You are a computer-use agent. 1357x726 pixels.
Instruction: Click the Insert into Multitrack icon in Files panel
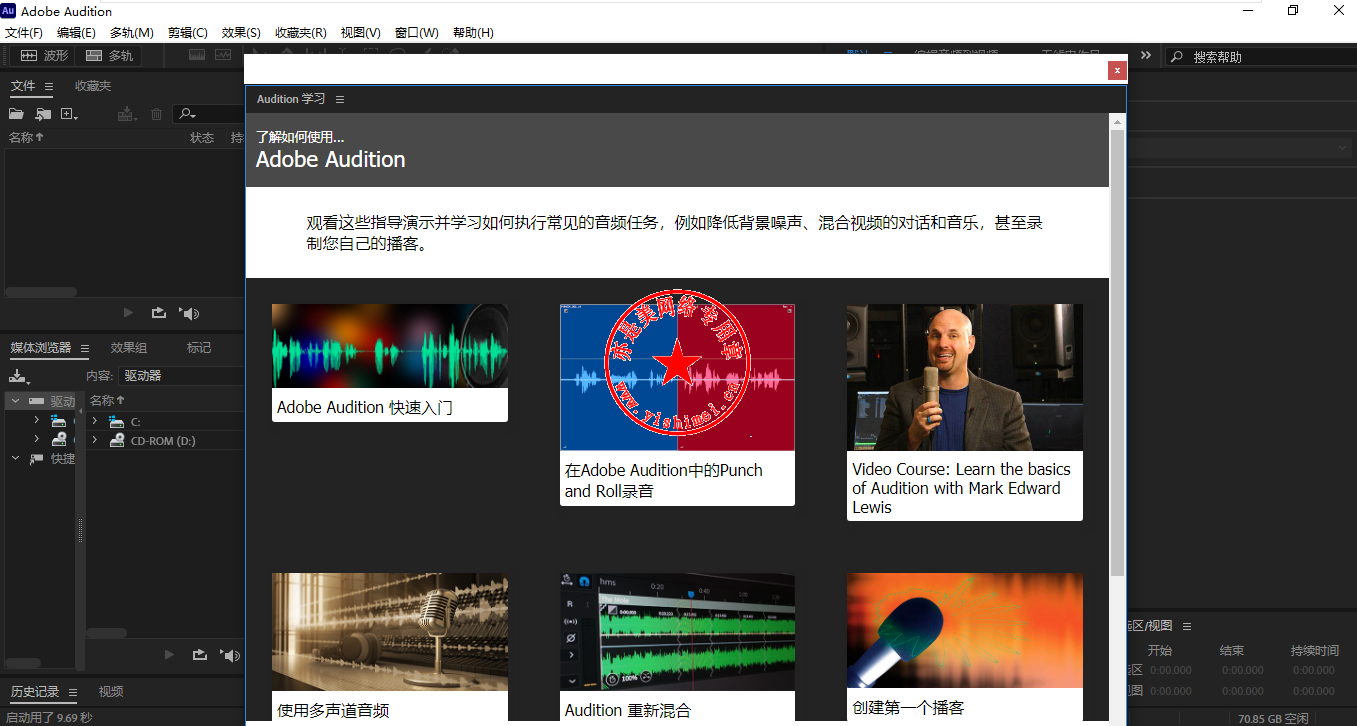click(x=127, y=114)
